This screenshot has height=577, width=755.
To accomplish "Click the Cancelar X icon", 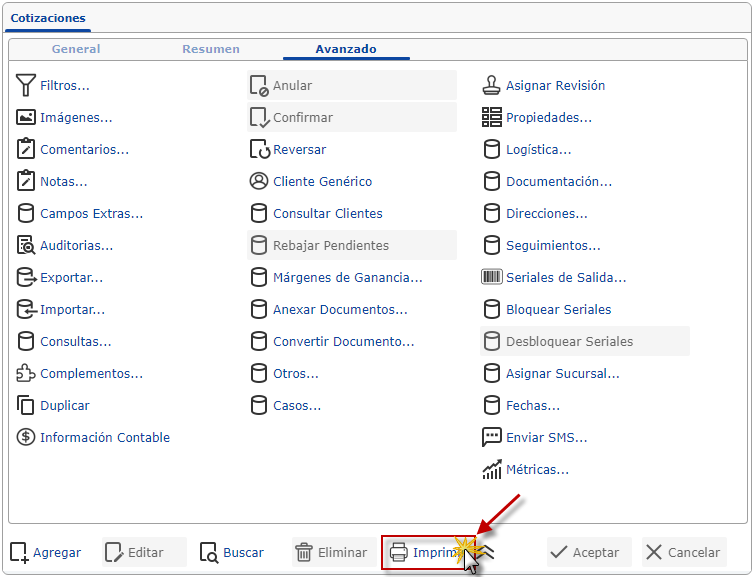I will 653,552.
